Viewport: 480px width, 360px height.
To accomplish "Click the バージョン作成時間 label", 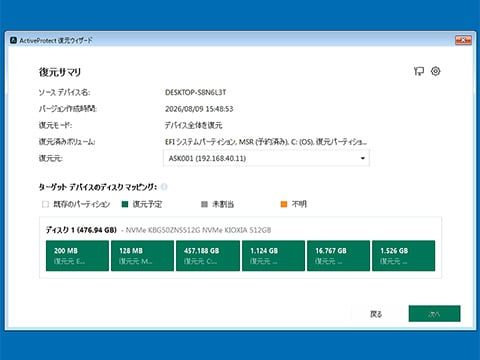I will click(x=68, y=109).
